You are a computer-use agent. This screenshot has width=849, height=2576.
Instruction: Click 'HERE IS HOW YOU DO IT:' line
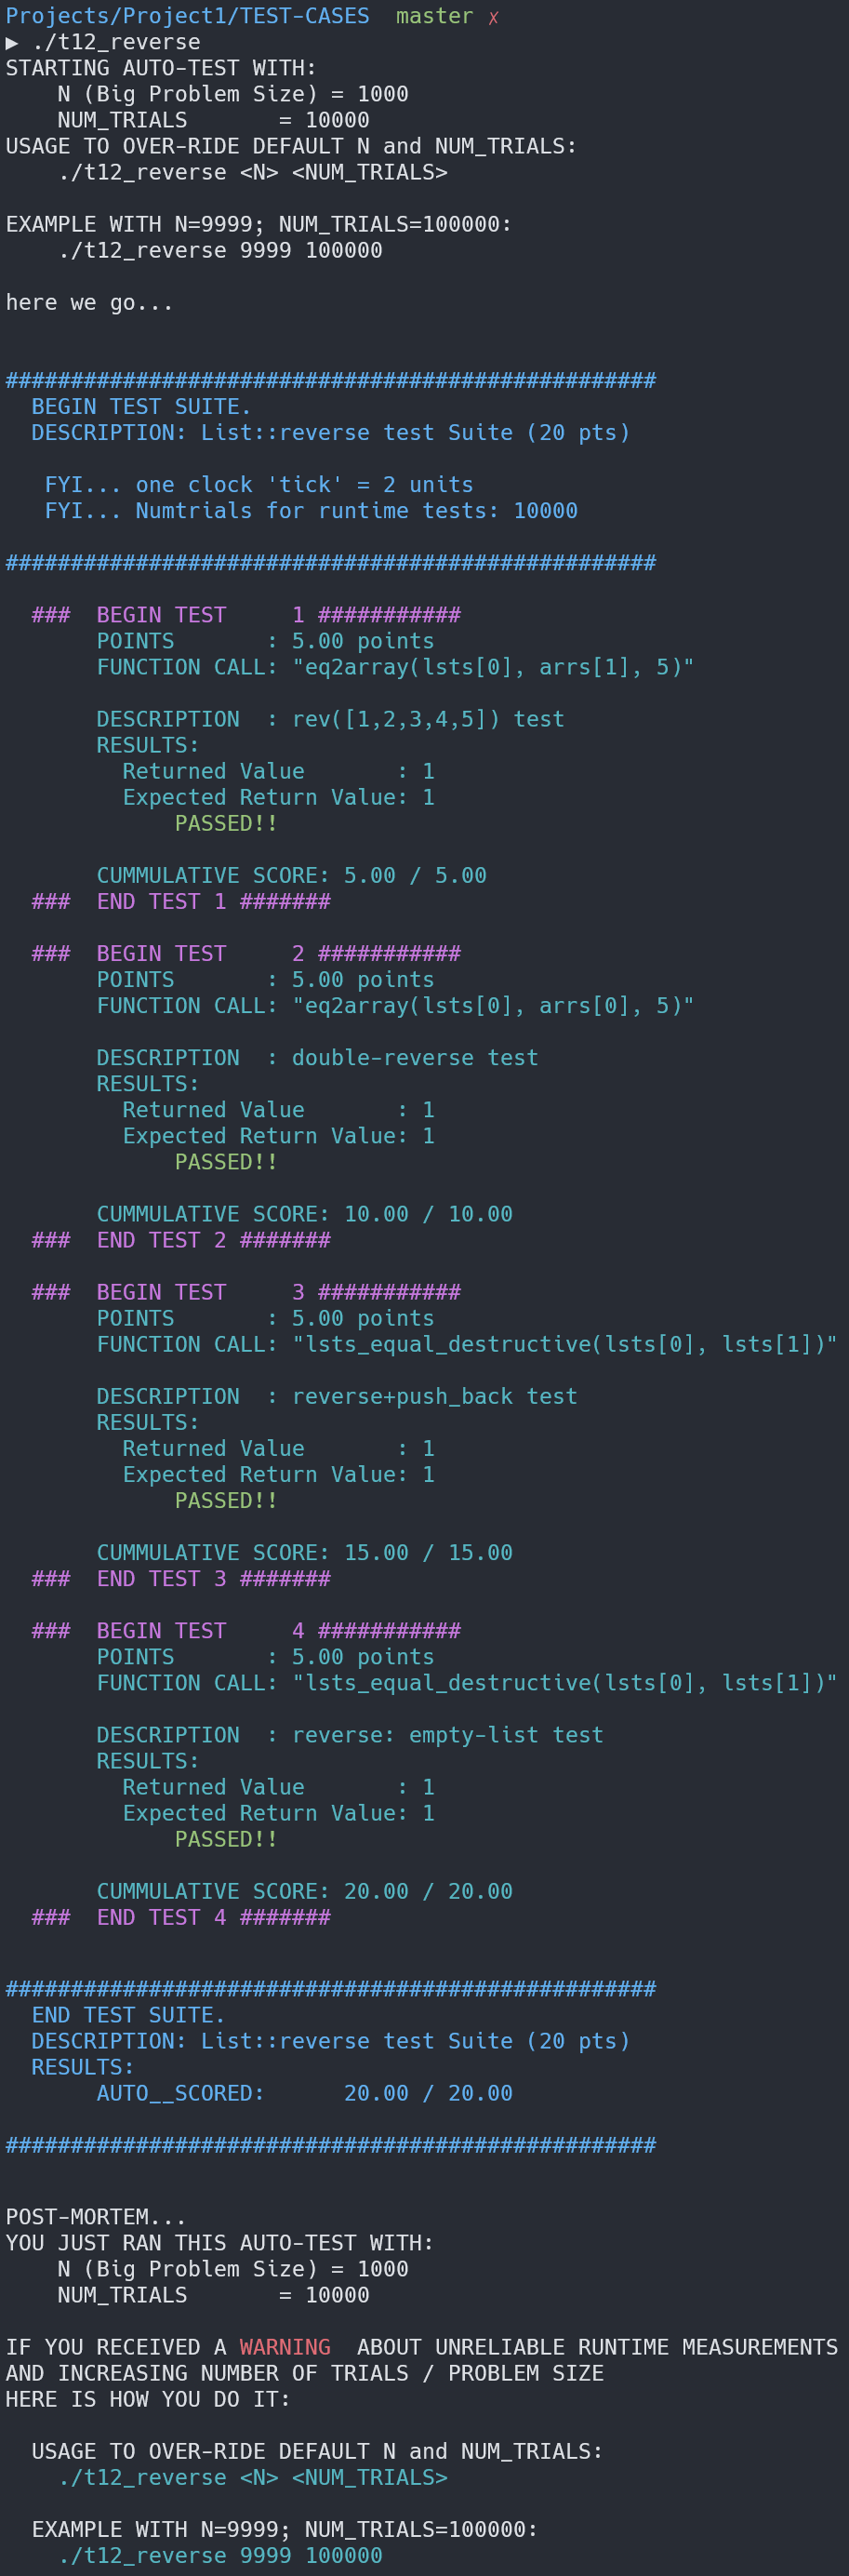click(147, 2399)
